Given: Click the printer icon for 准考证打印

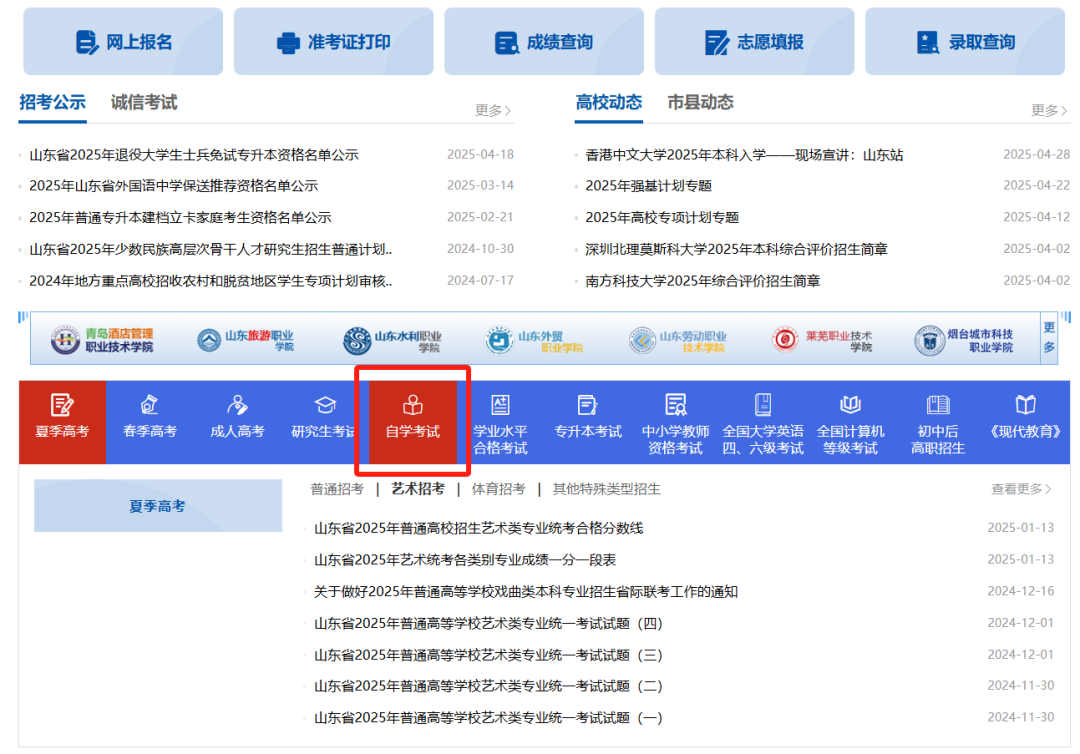Looking at the screenshot, I should 288,43.
